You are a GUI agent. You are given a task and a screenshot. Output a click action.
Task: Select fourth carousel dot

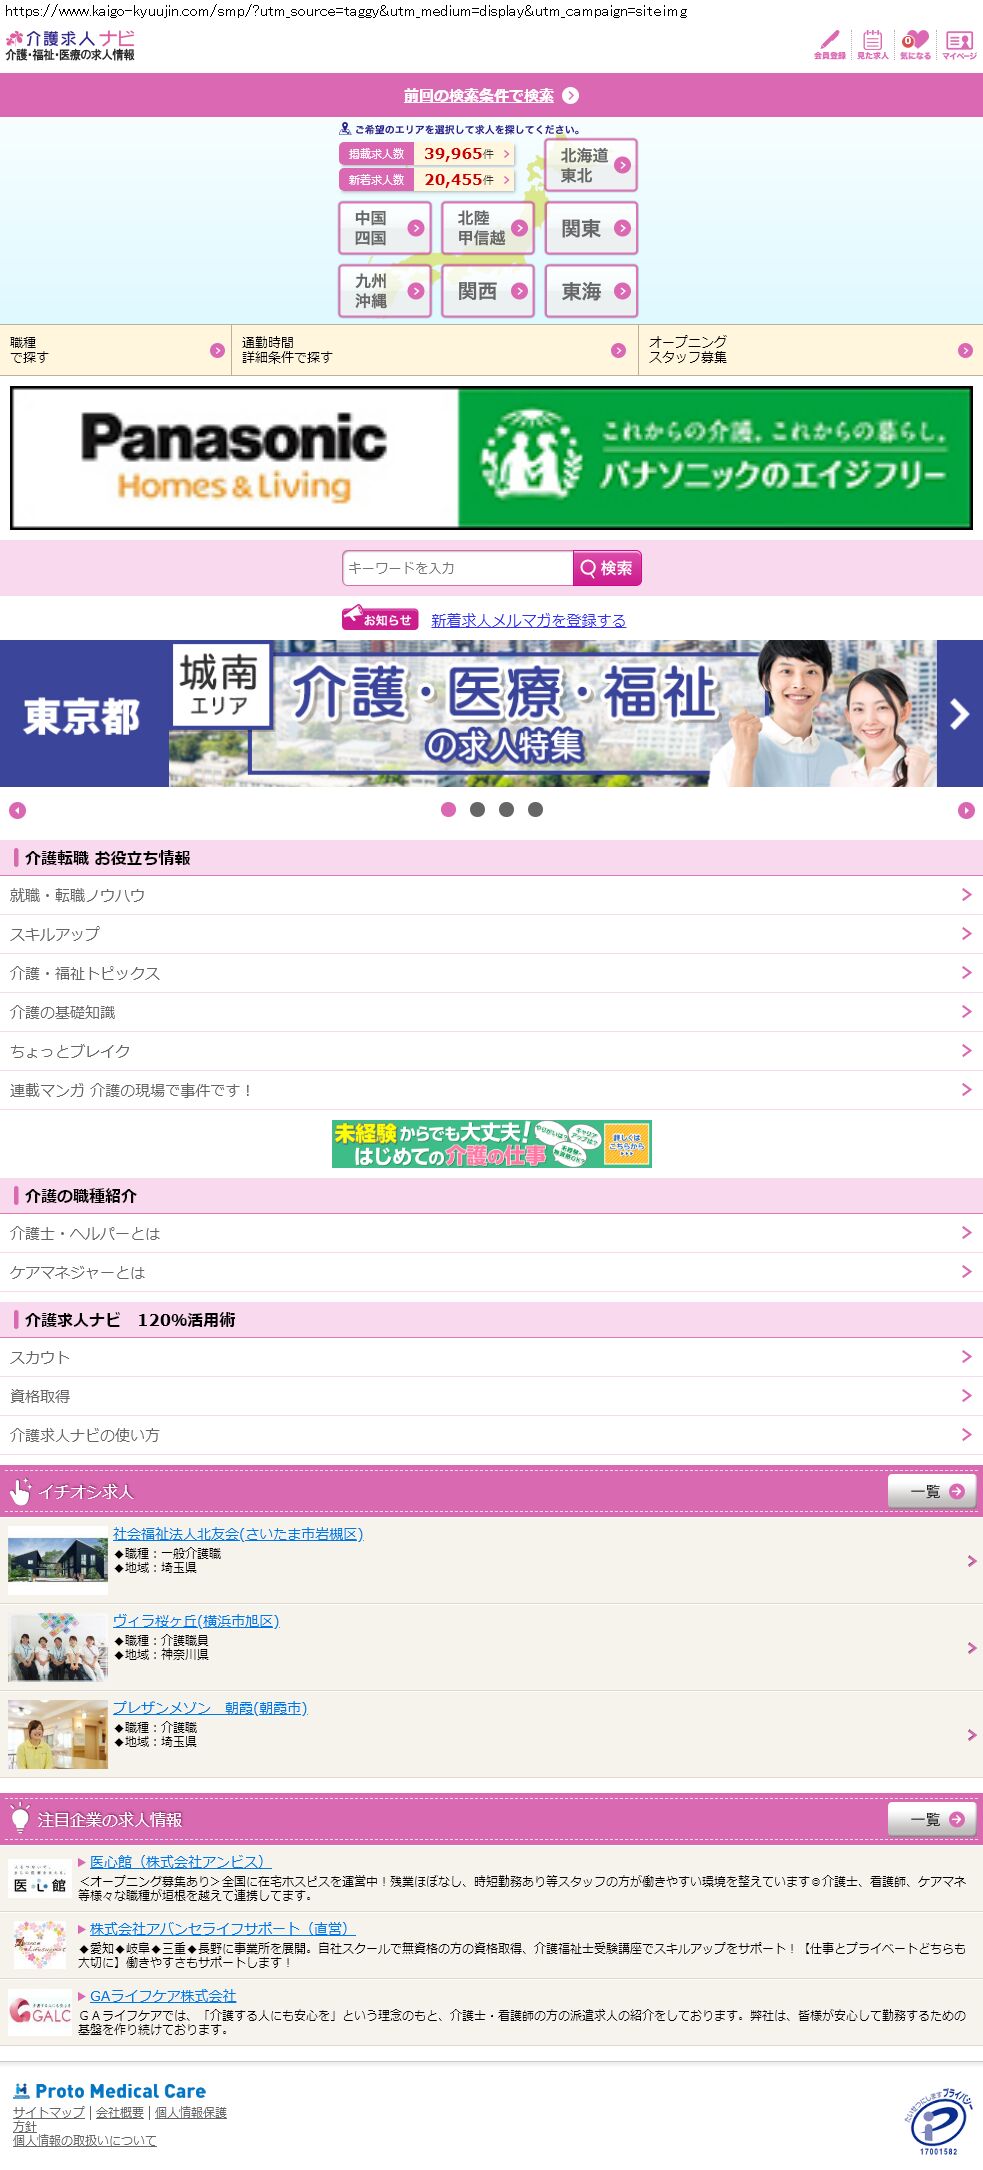(535, 810)
